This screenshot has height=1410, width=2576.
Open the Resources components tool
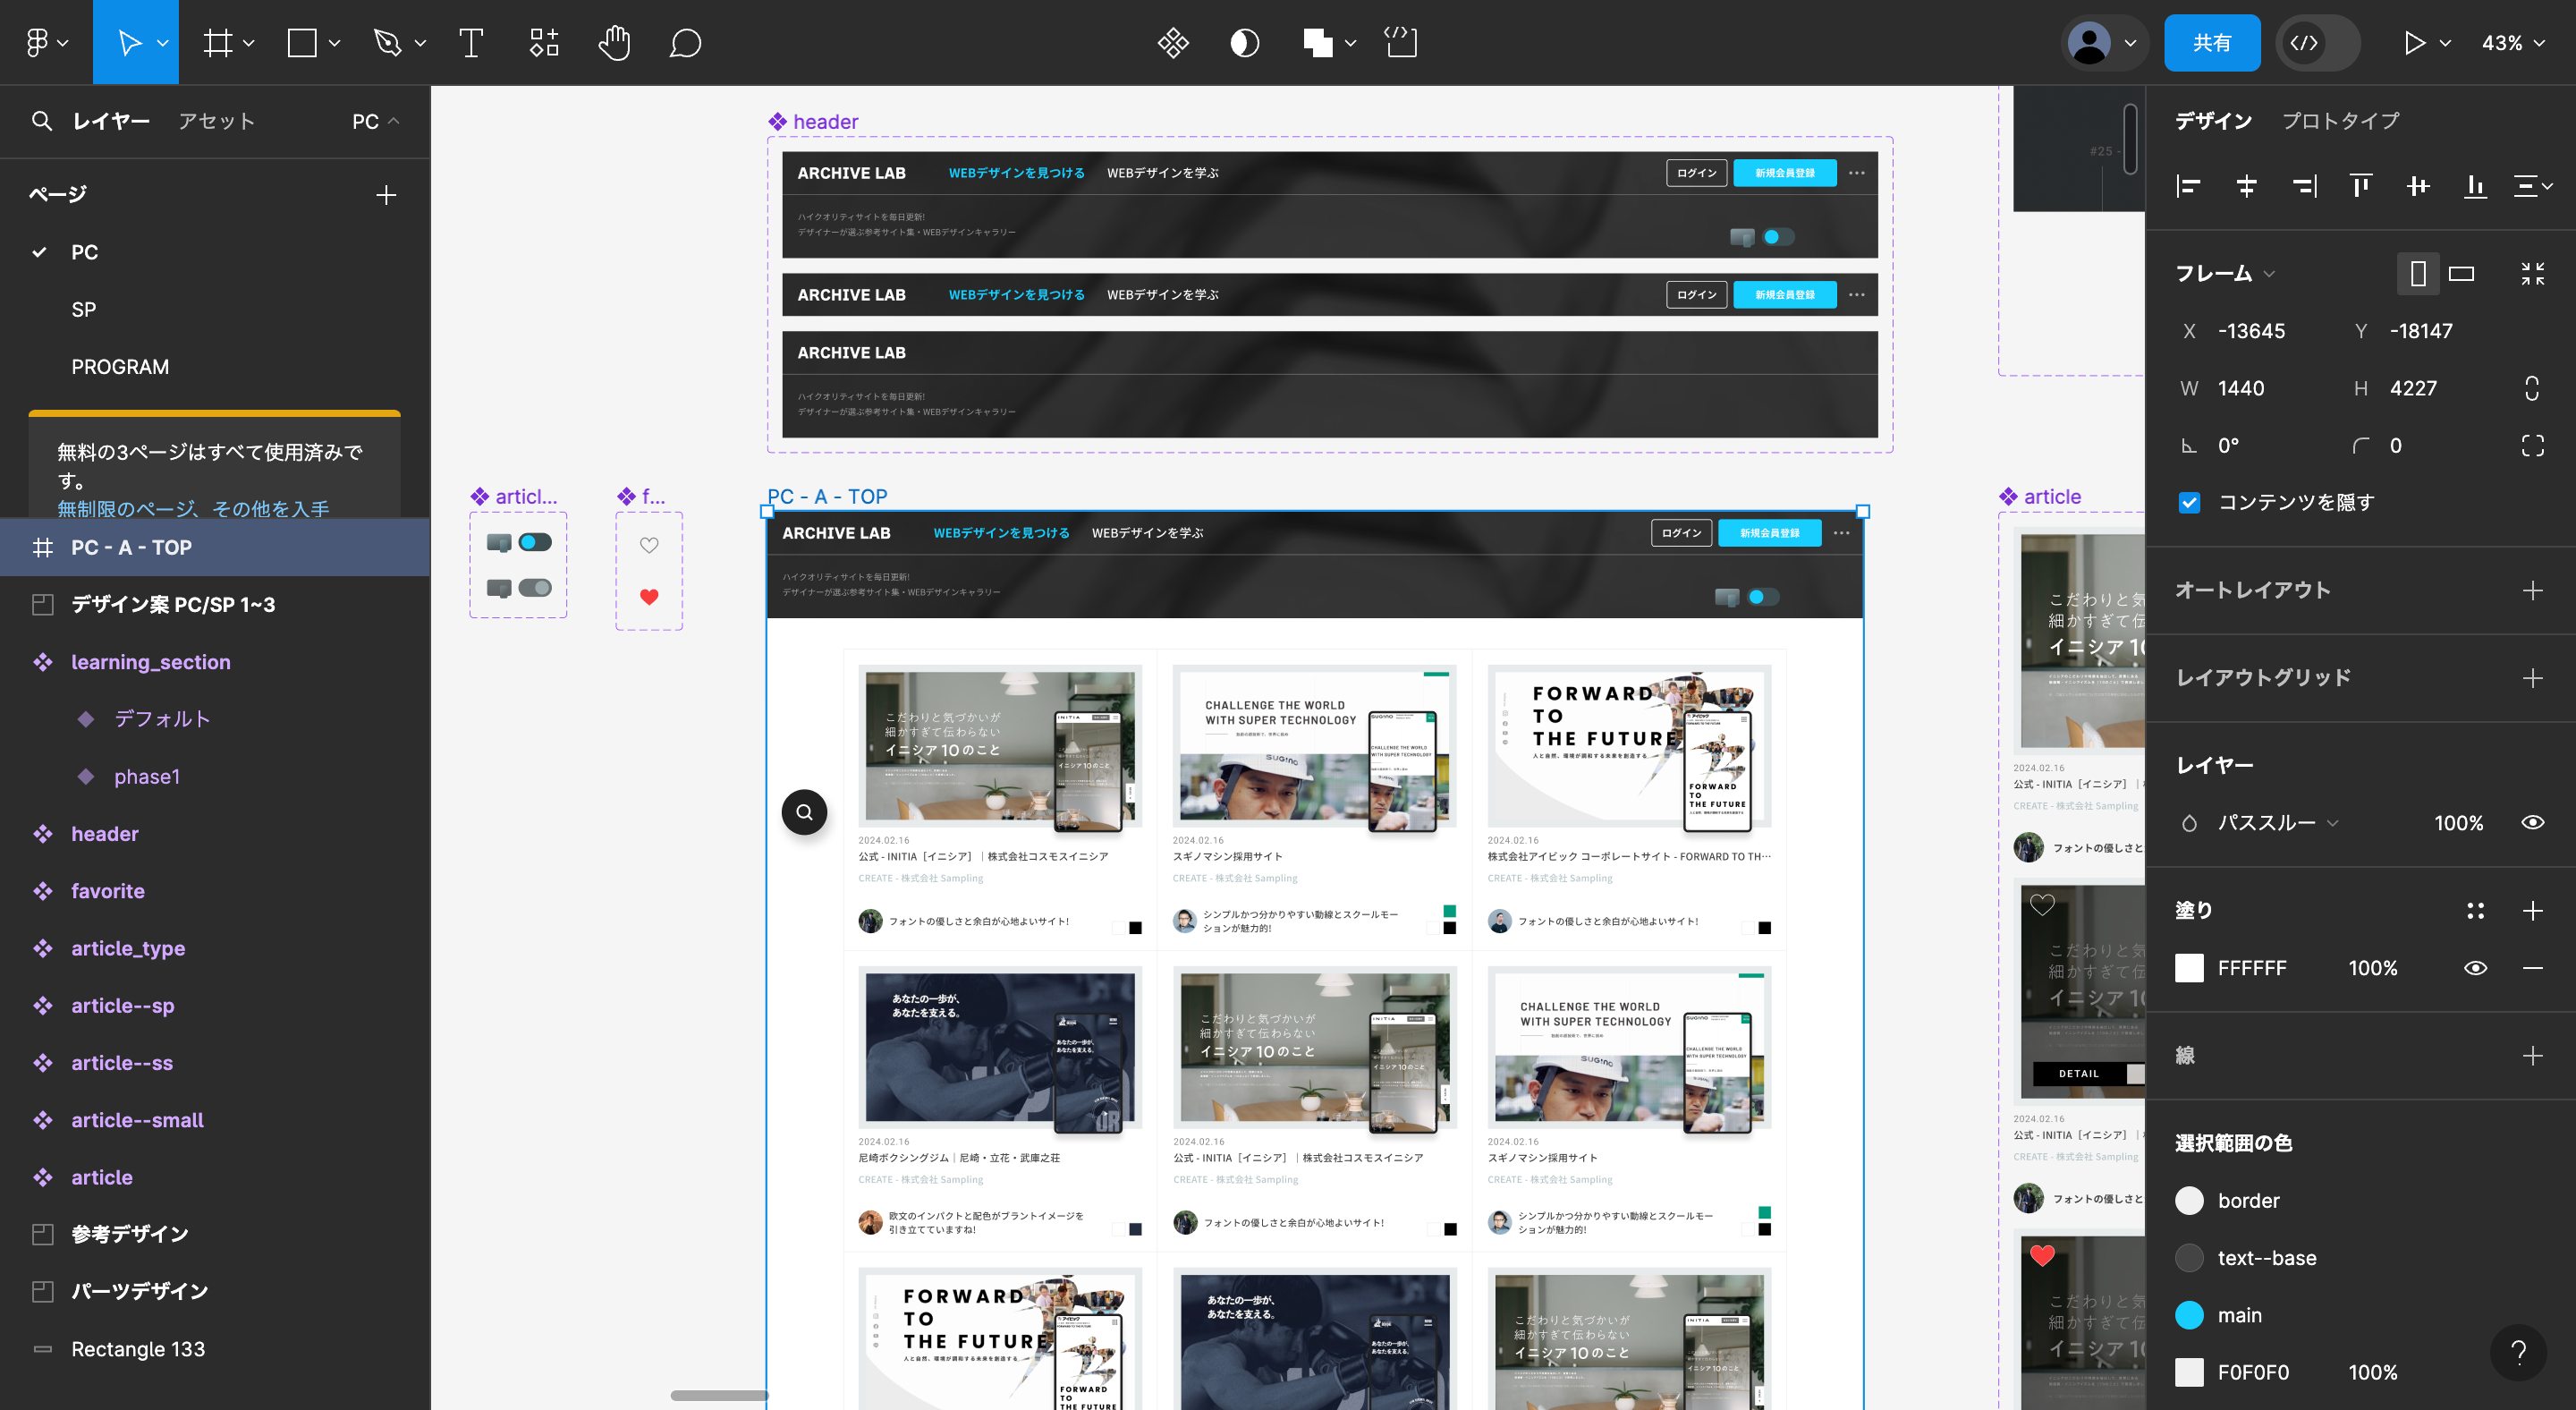543,42
